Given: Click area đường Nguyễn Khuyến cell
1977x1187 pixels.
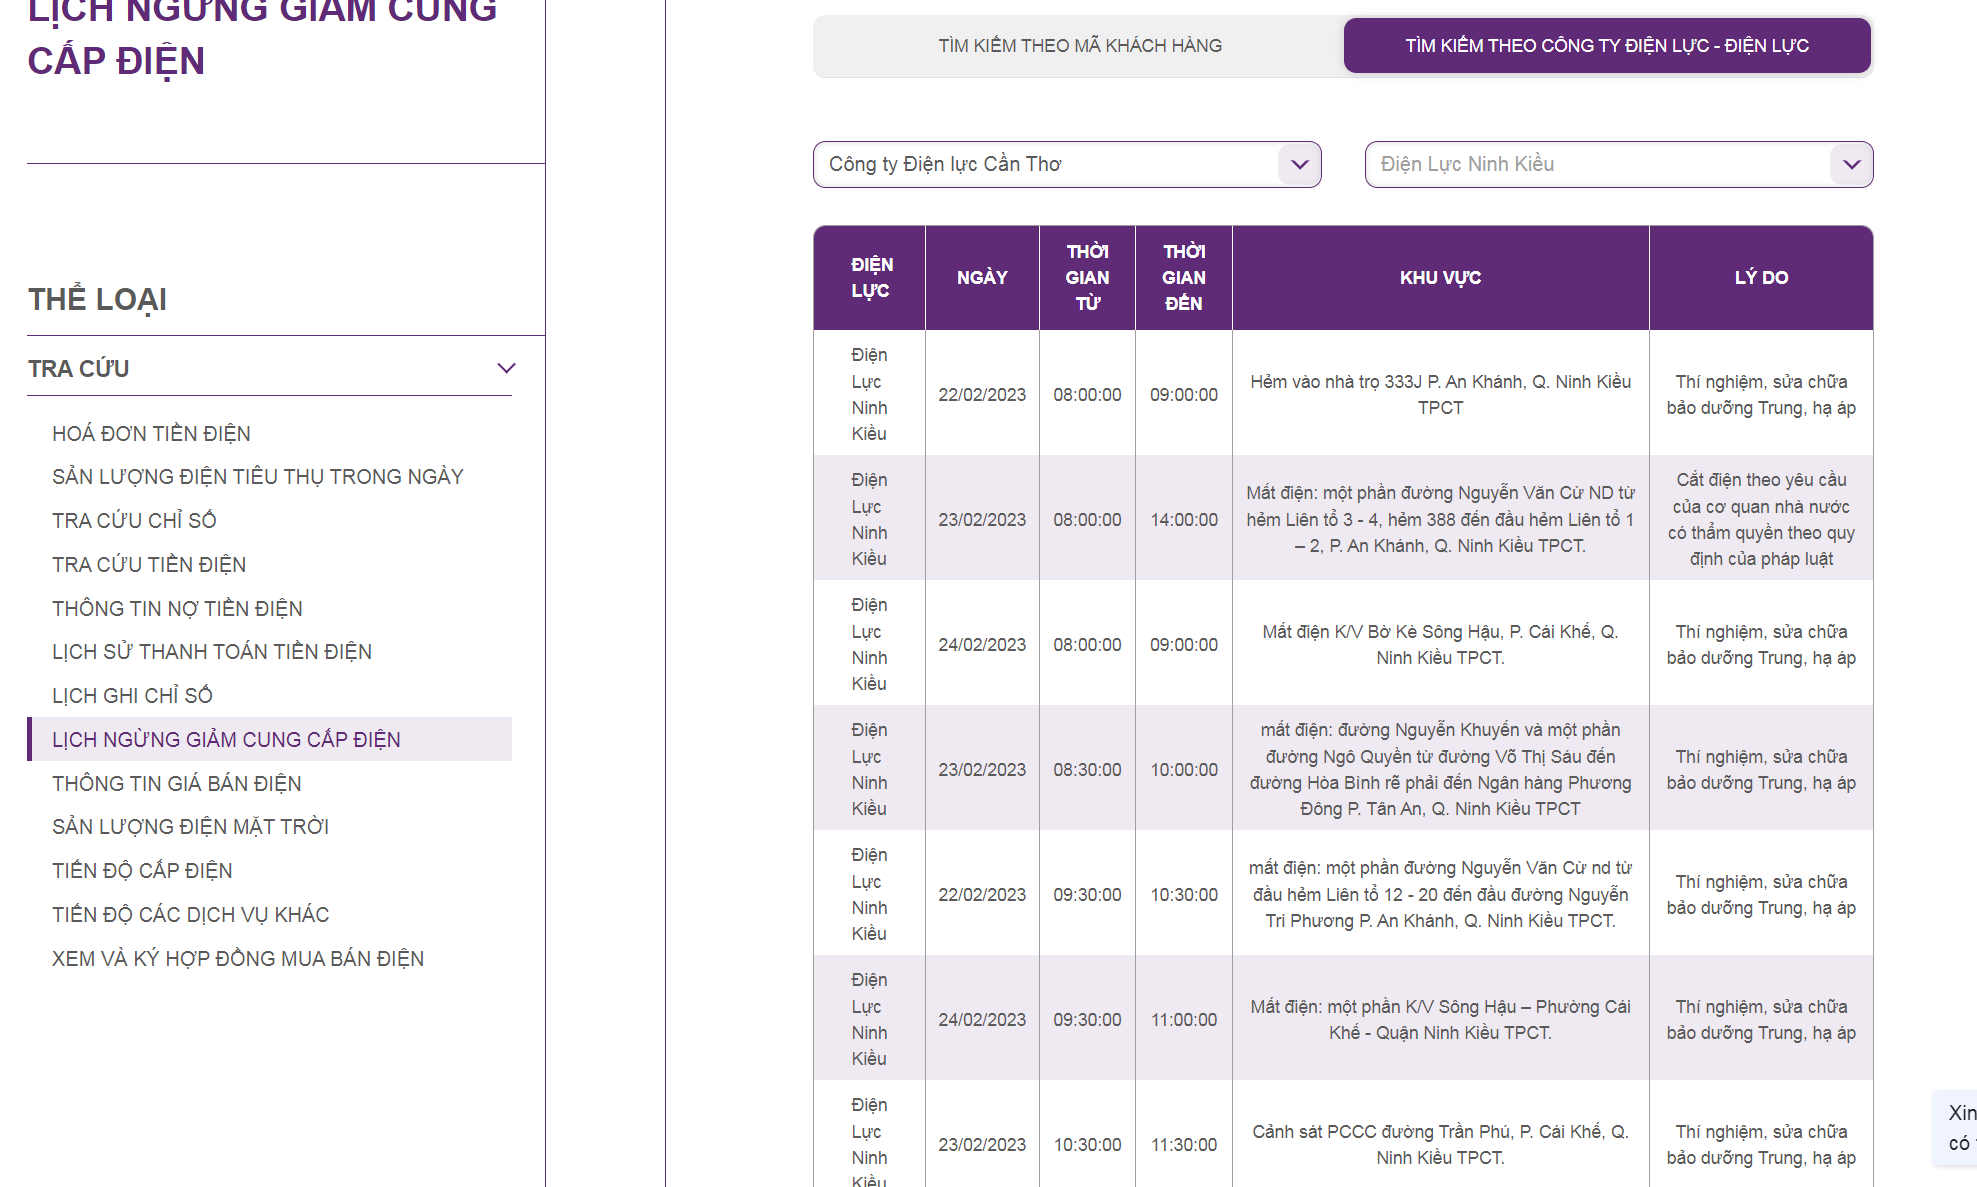Looking at the screenshot, I should (1440, 770).
